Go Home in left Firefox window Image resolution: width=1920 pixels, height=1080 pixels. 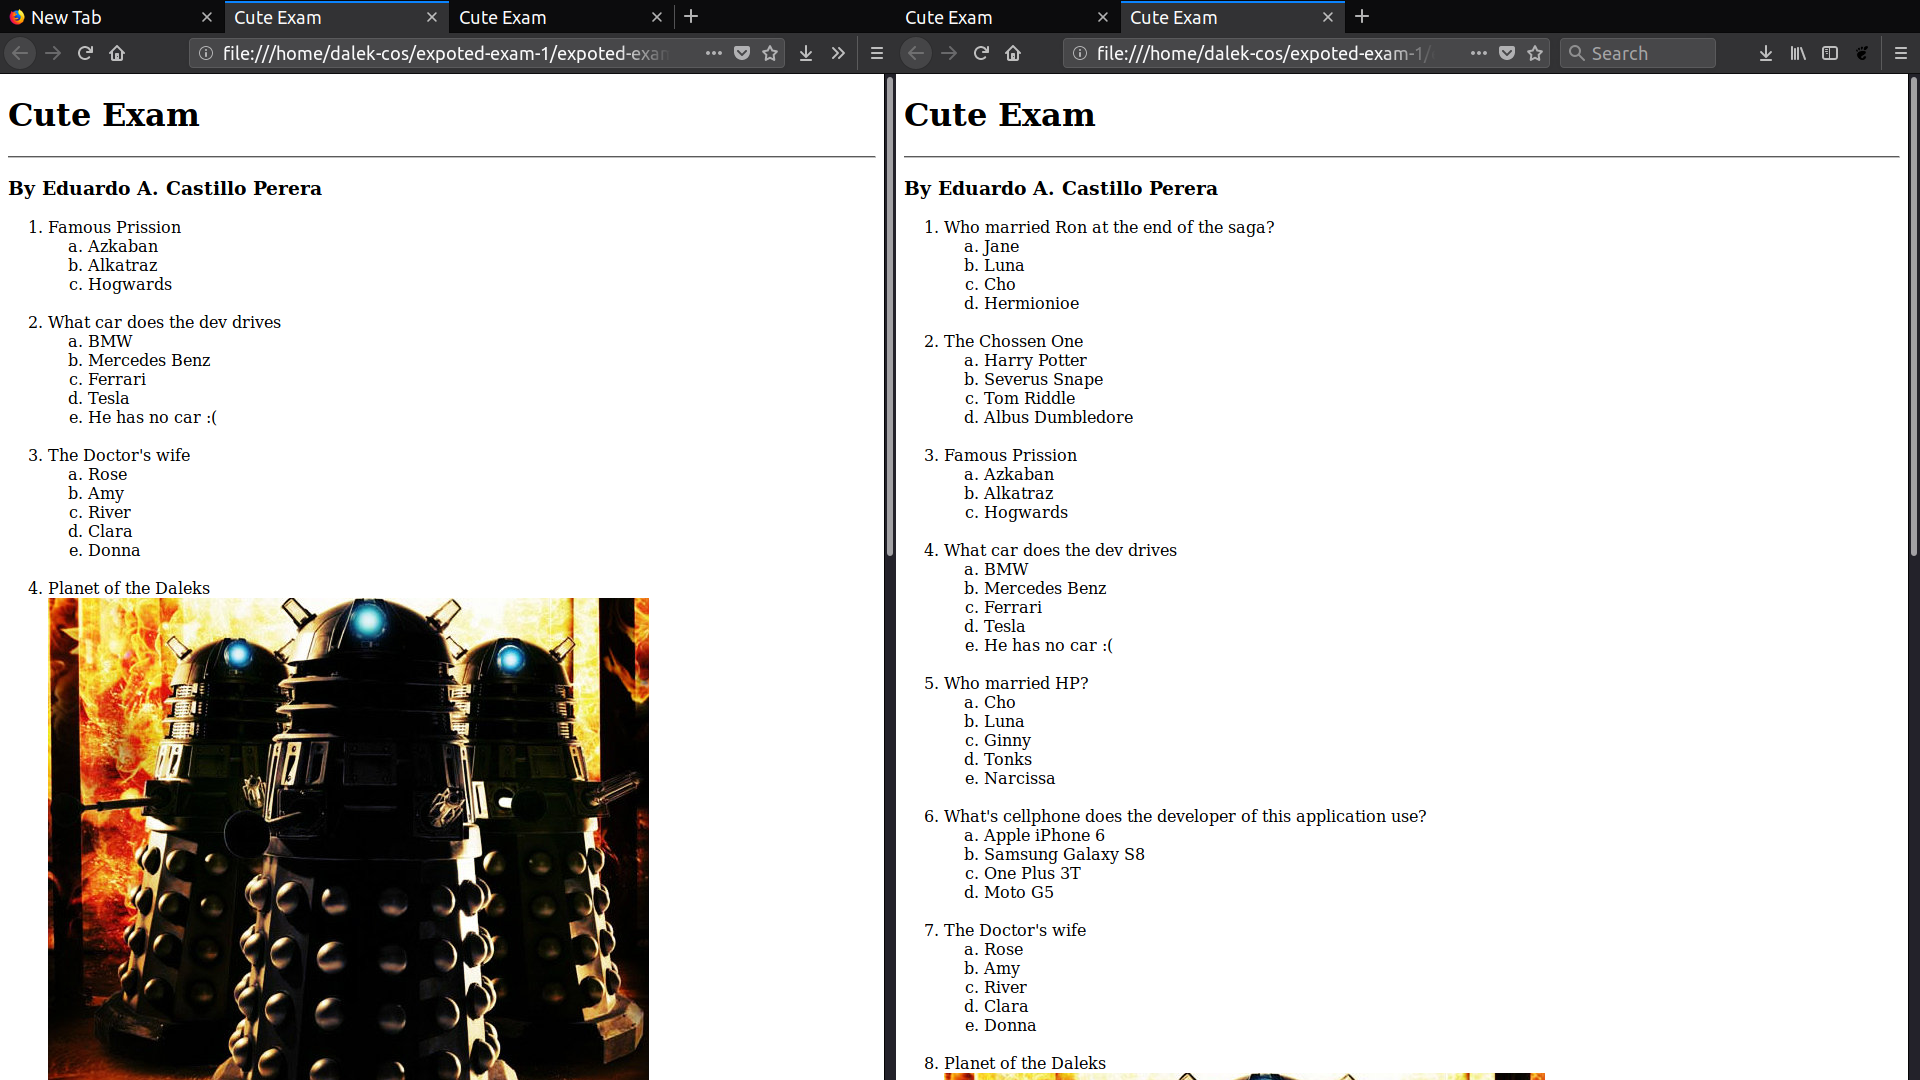(117, 53)
